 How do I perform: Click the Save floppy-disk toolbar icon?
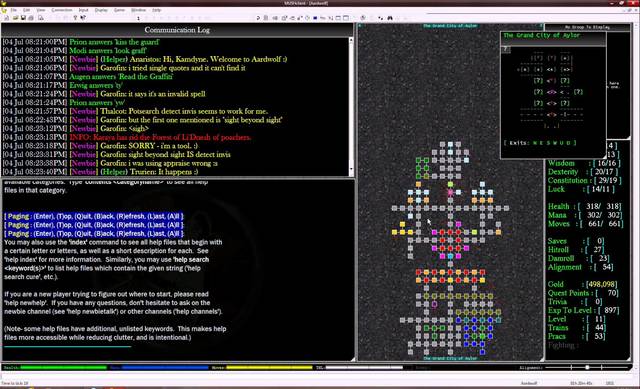(23, 18)
